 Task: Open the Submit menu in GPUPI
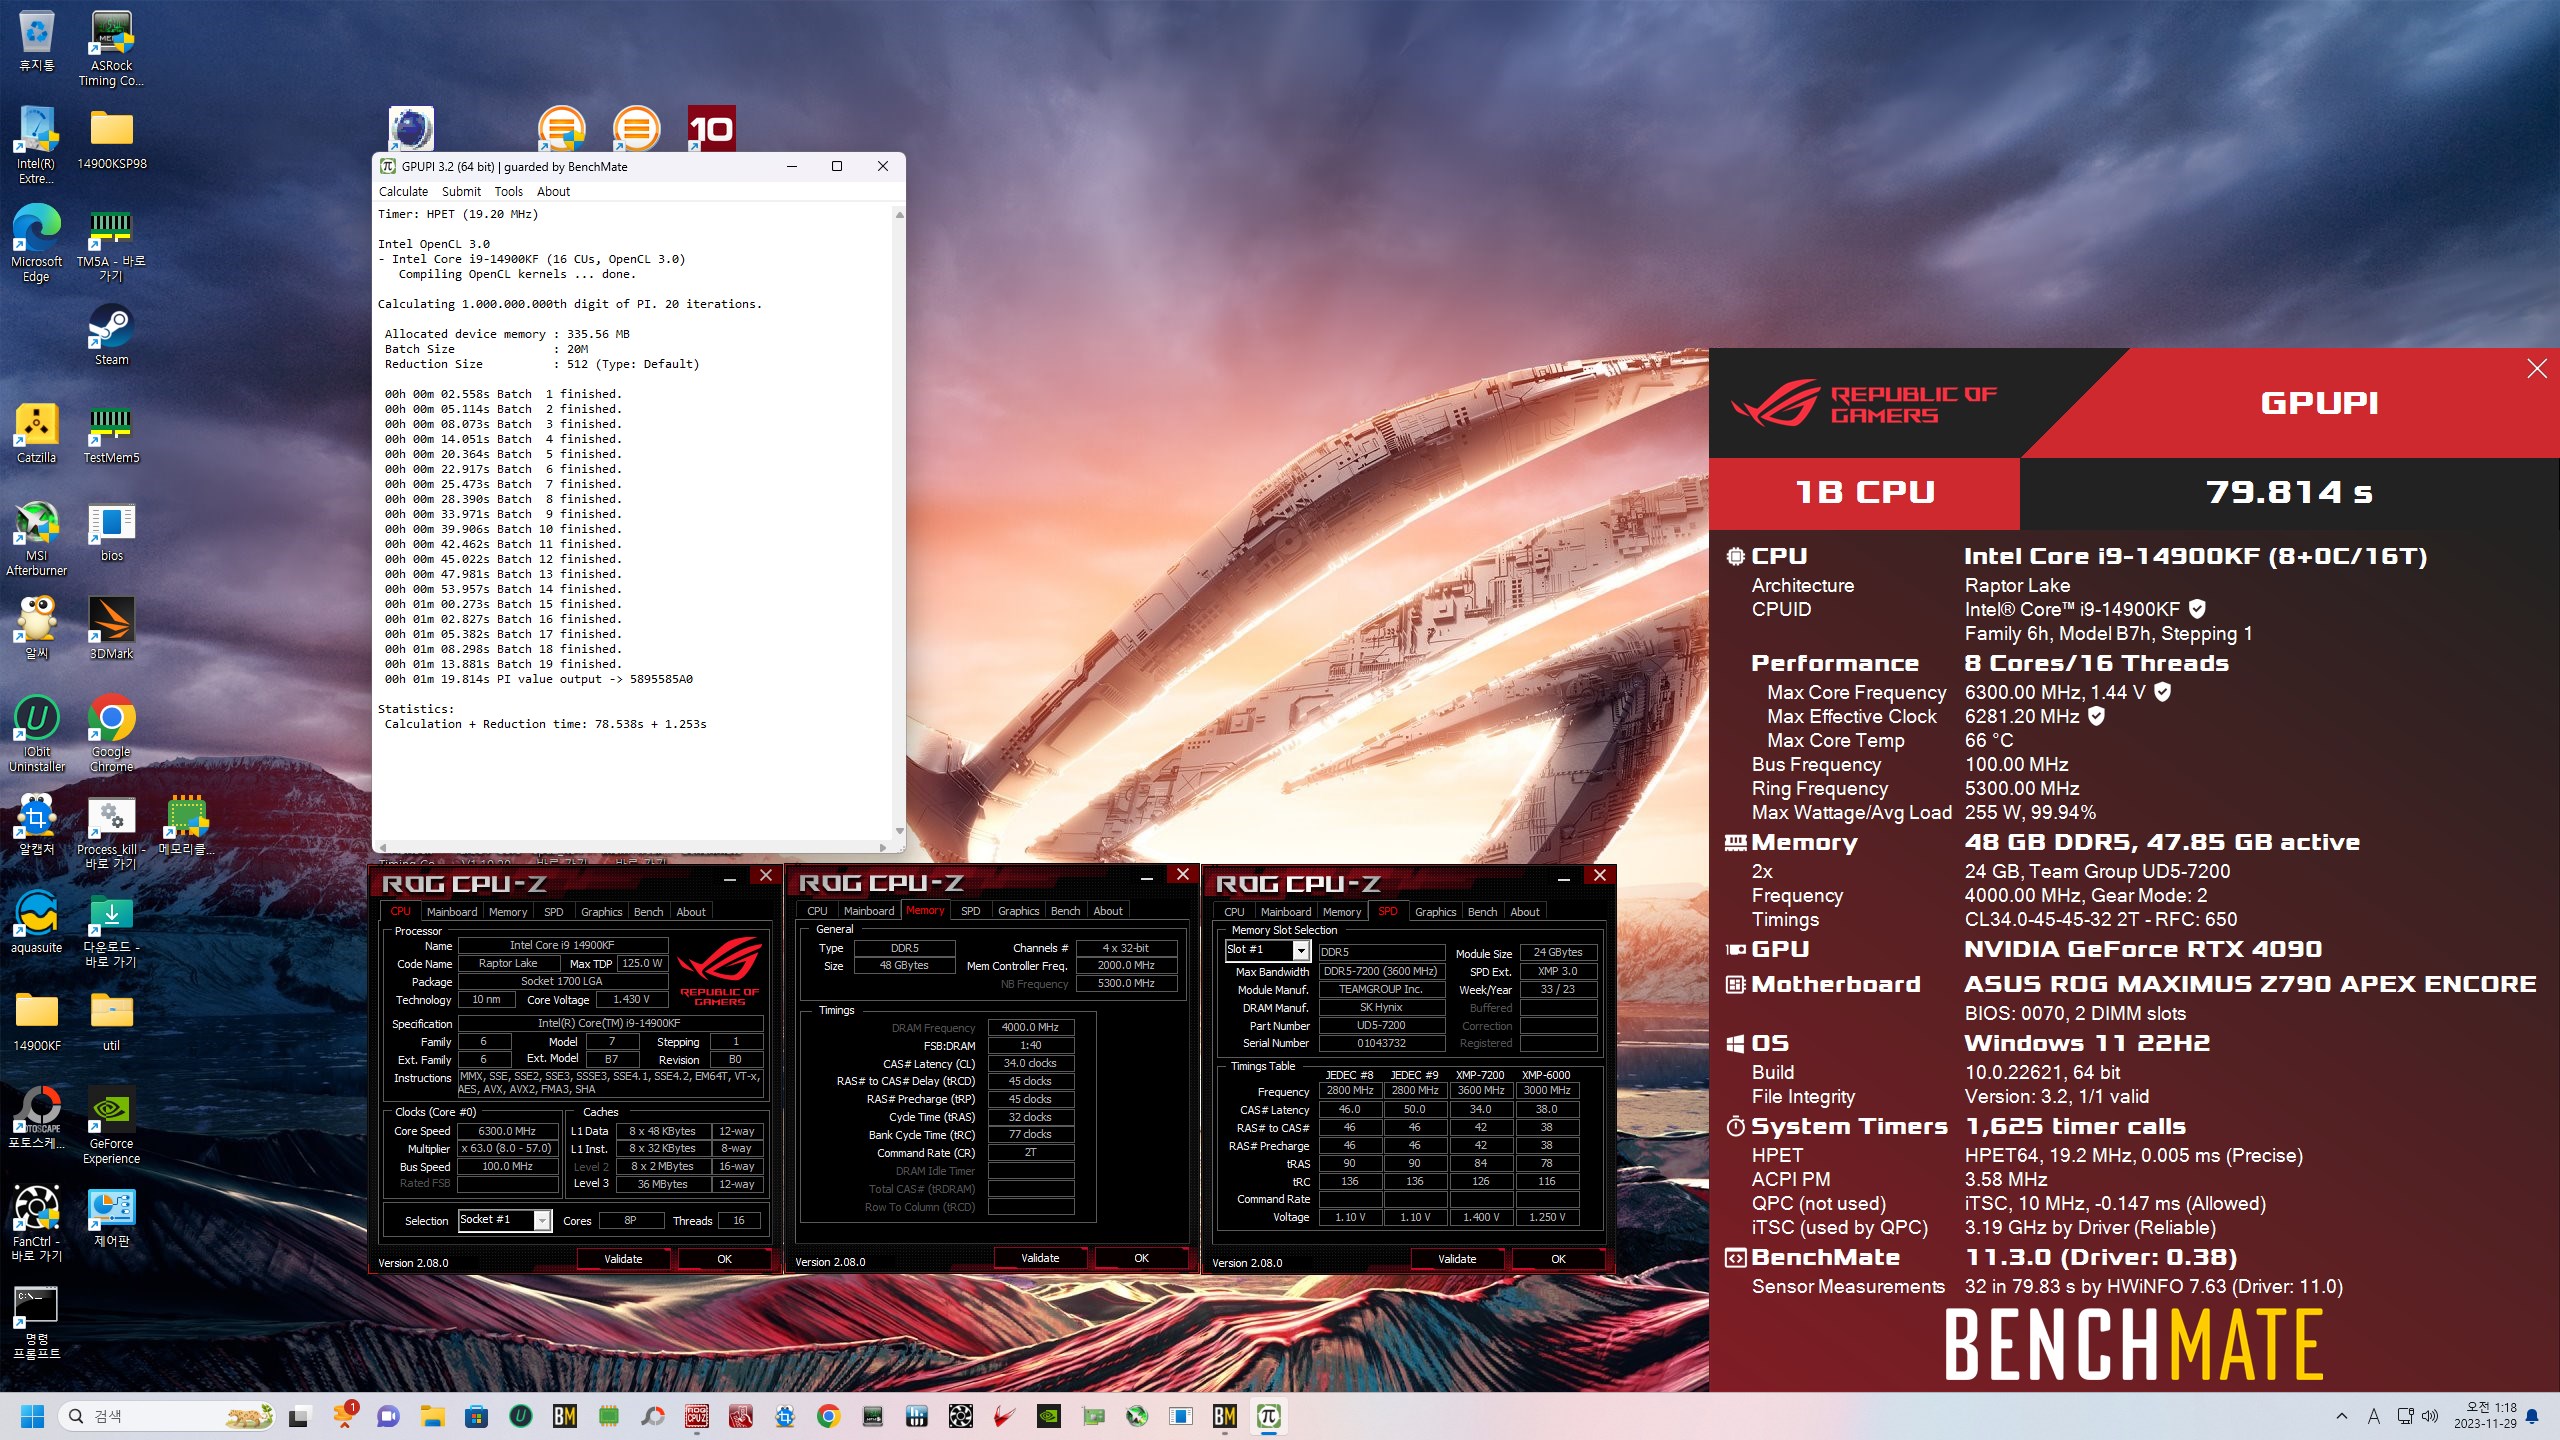tap(461, 192)
